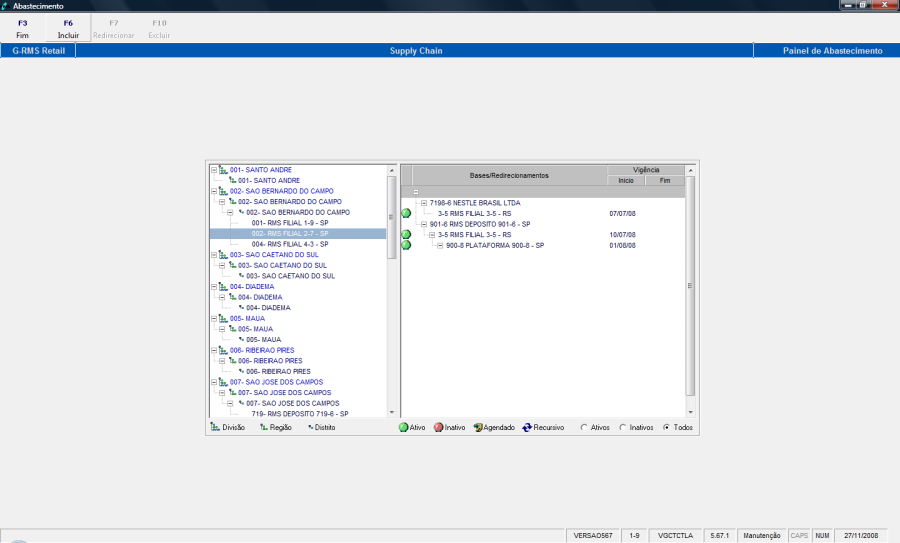Click 3-5 RMS FILIAL row under NESTLE BRASIL

474,214
